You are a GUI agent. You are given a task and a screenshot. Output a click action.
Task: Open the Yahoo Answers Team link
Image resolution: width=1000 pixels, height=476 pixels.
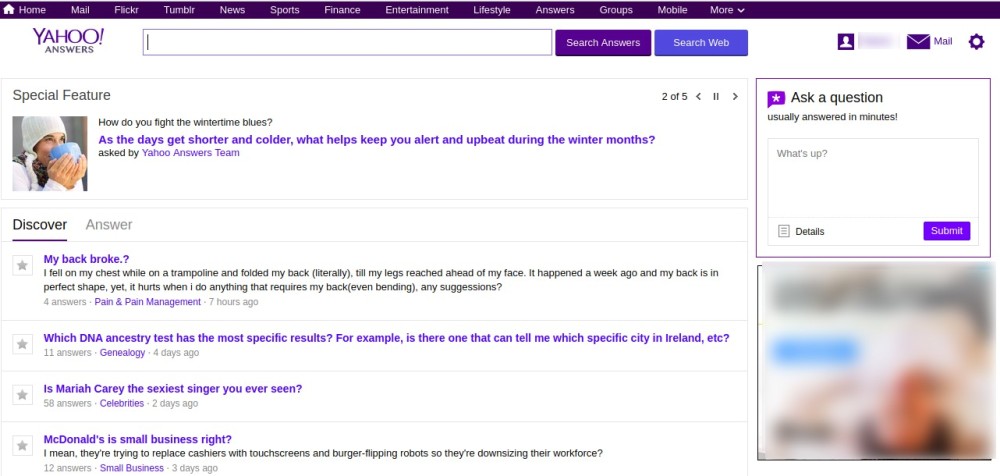tap(191, 152)
